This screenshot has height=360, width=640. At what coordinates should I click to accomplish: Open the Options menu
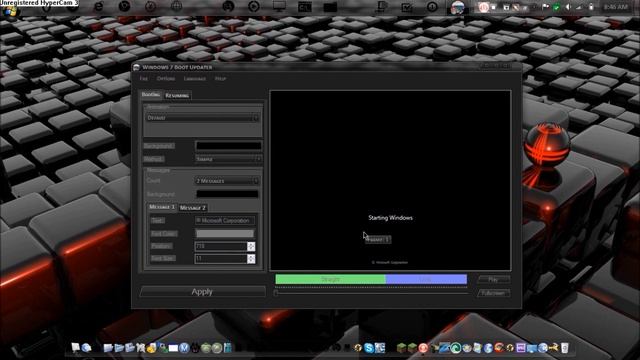(166, 78)
